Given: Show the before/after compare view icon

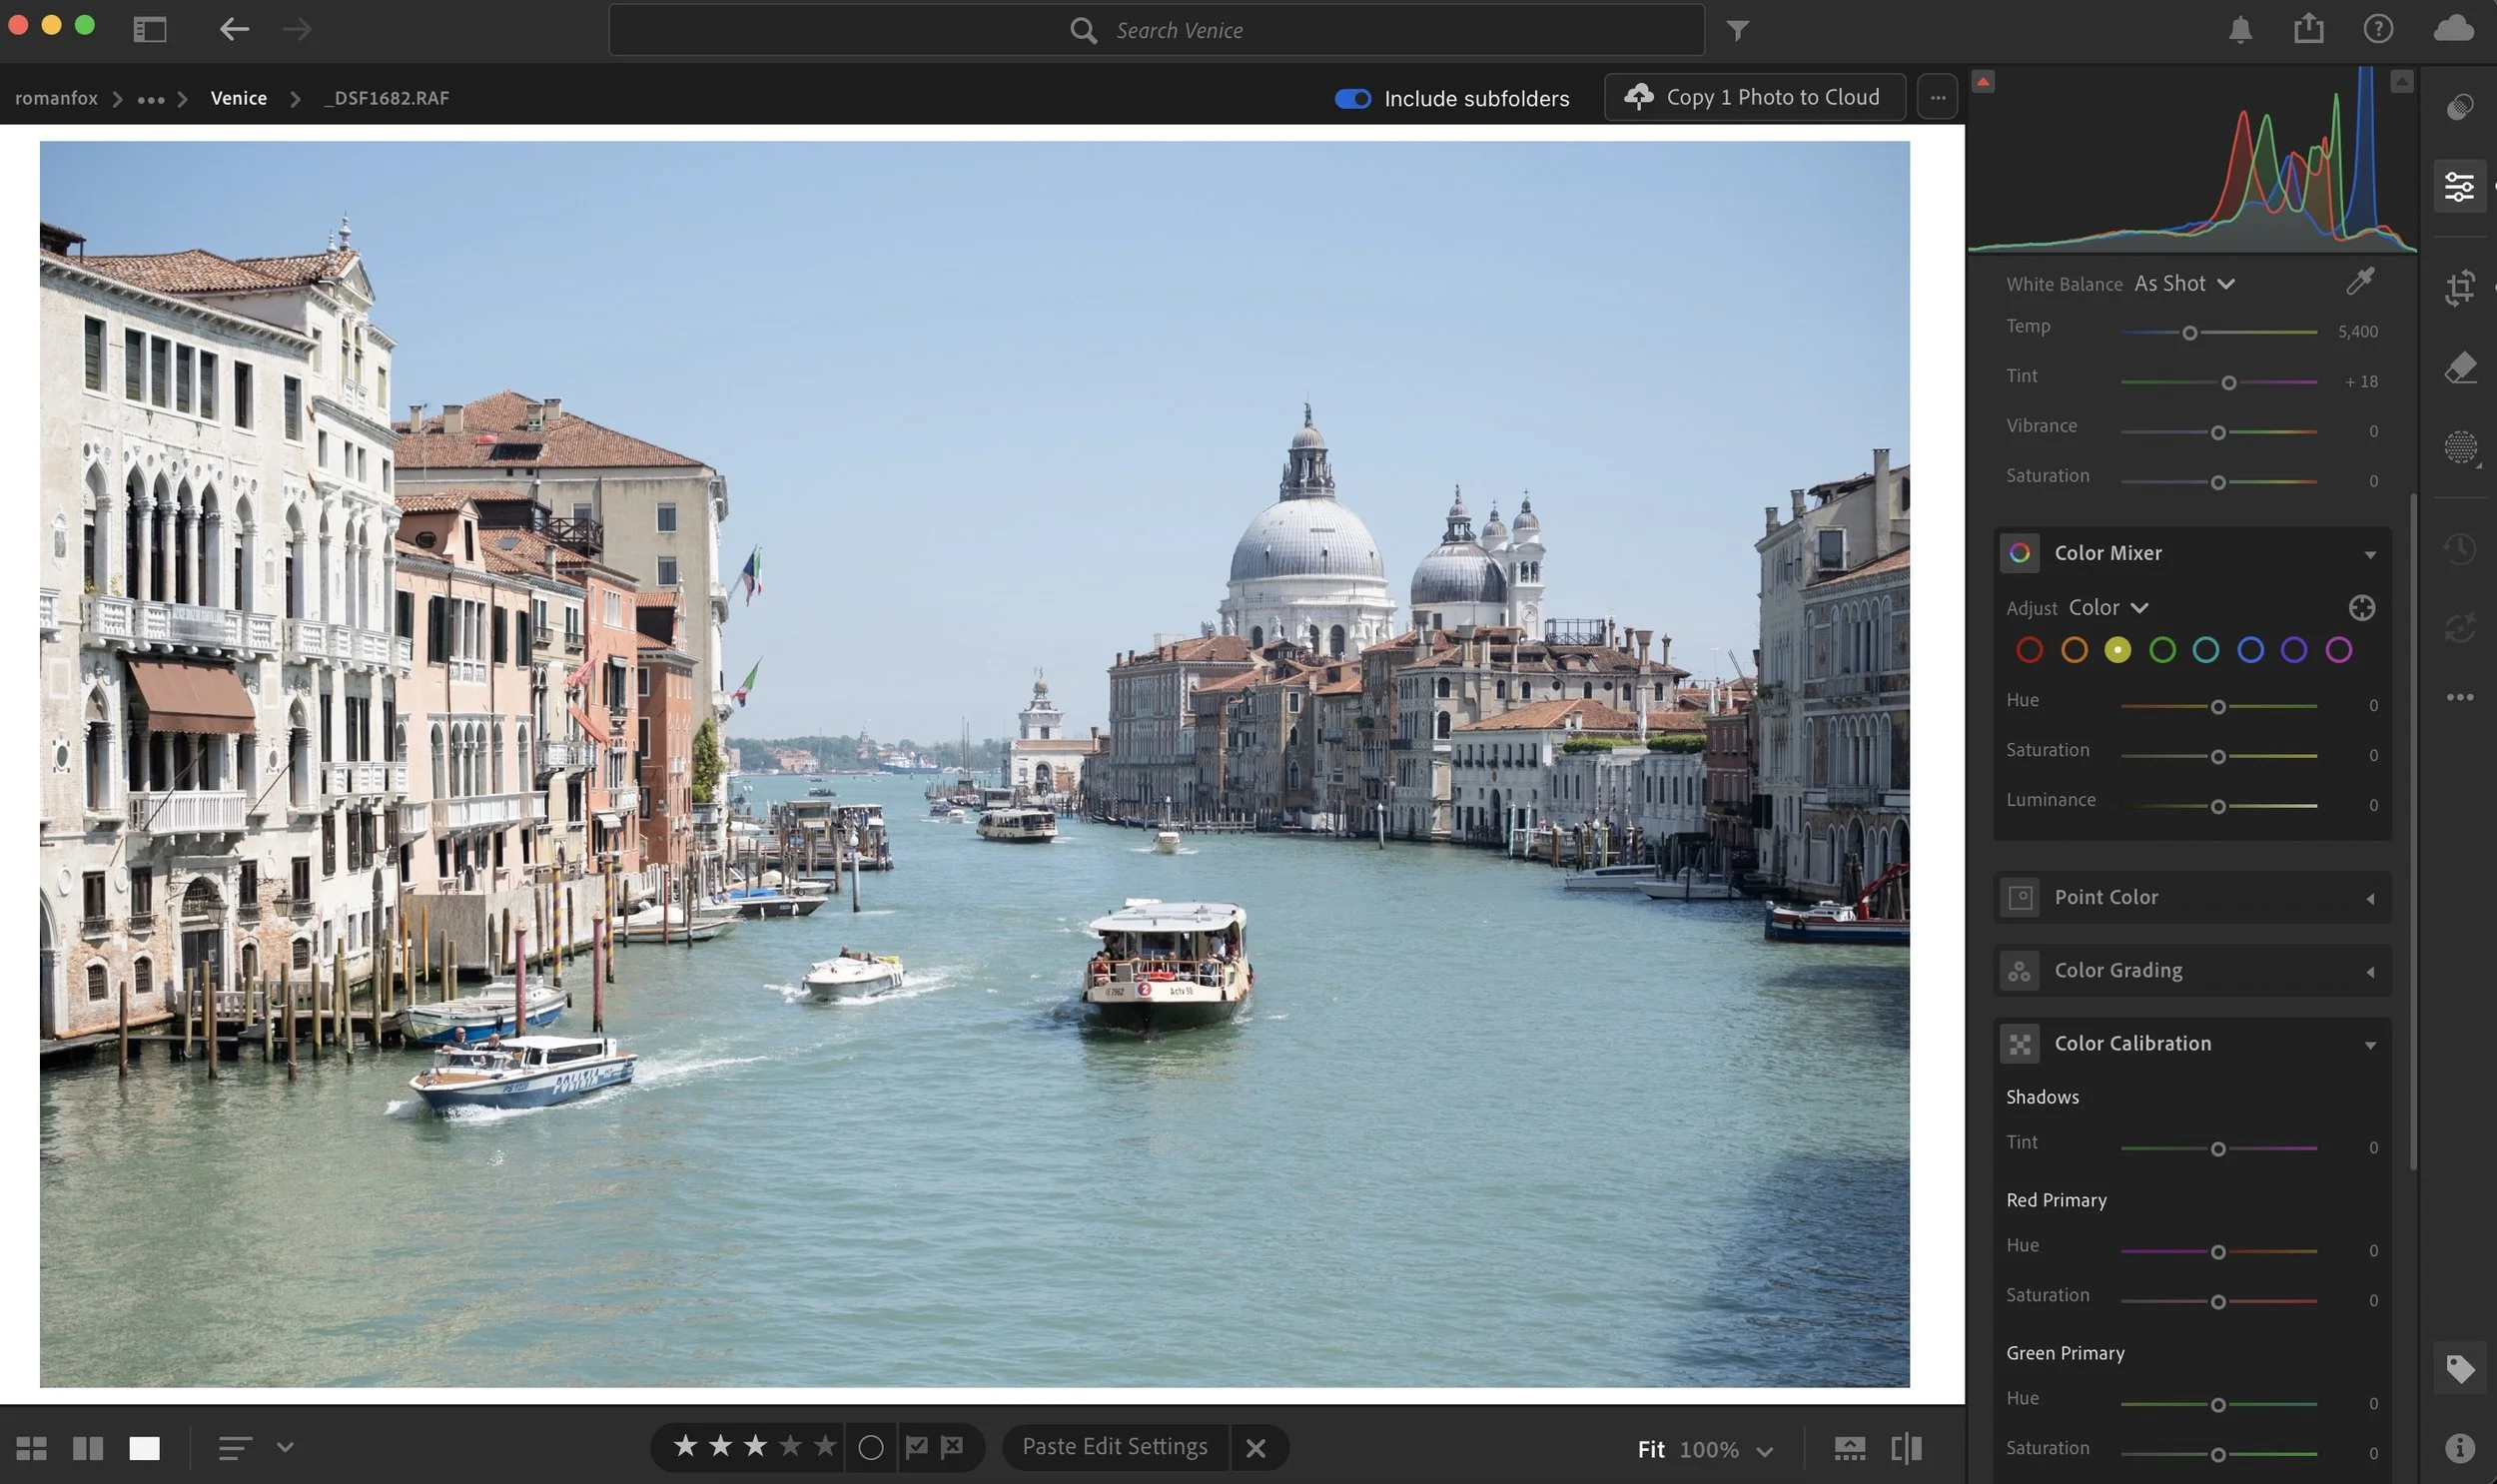Looking at the screenshot, I should (1906, 1448).
